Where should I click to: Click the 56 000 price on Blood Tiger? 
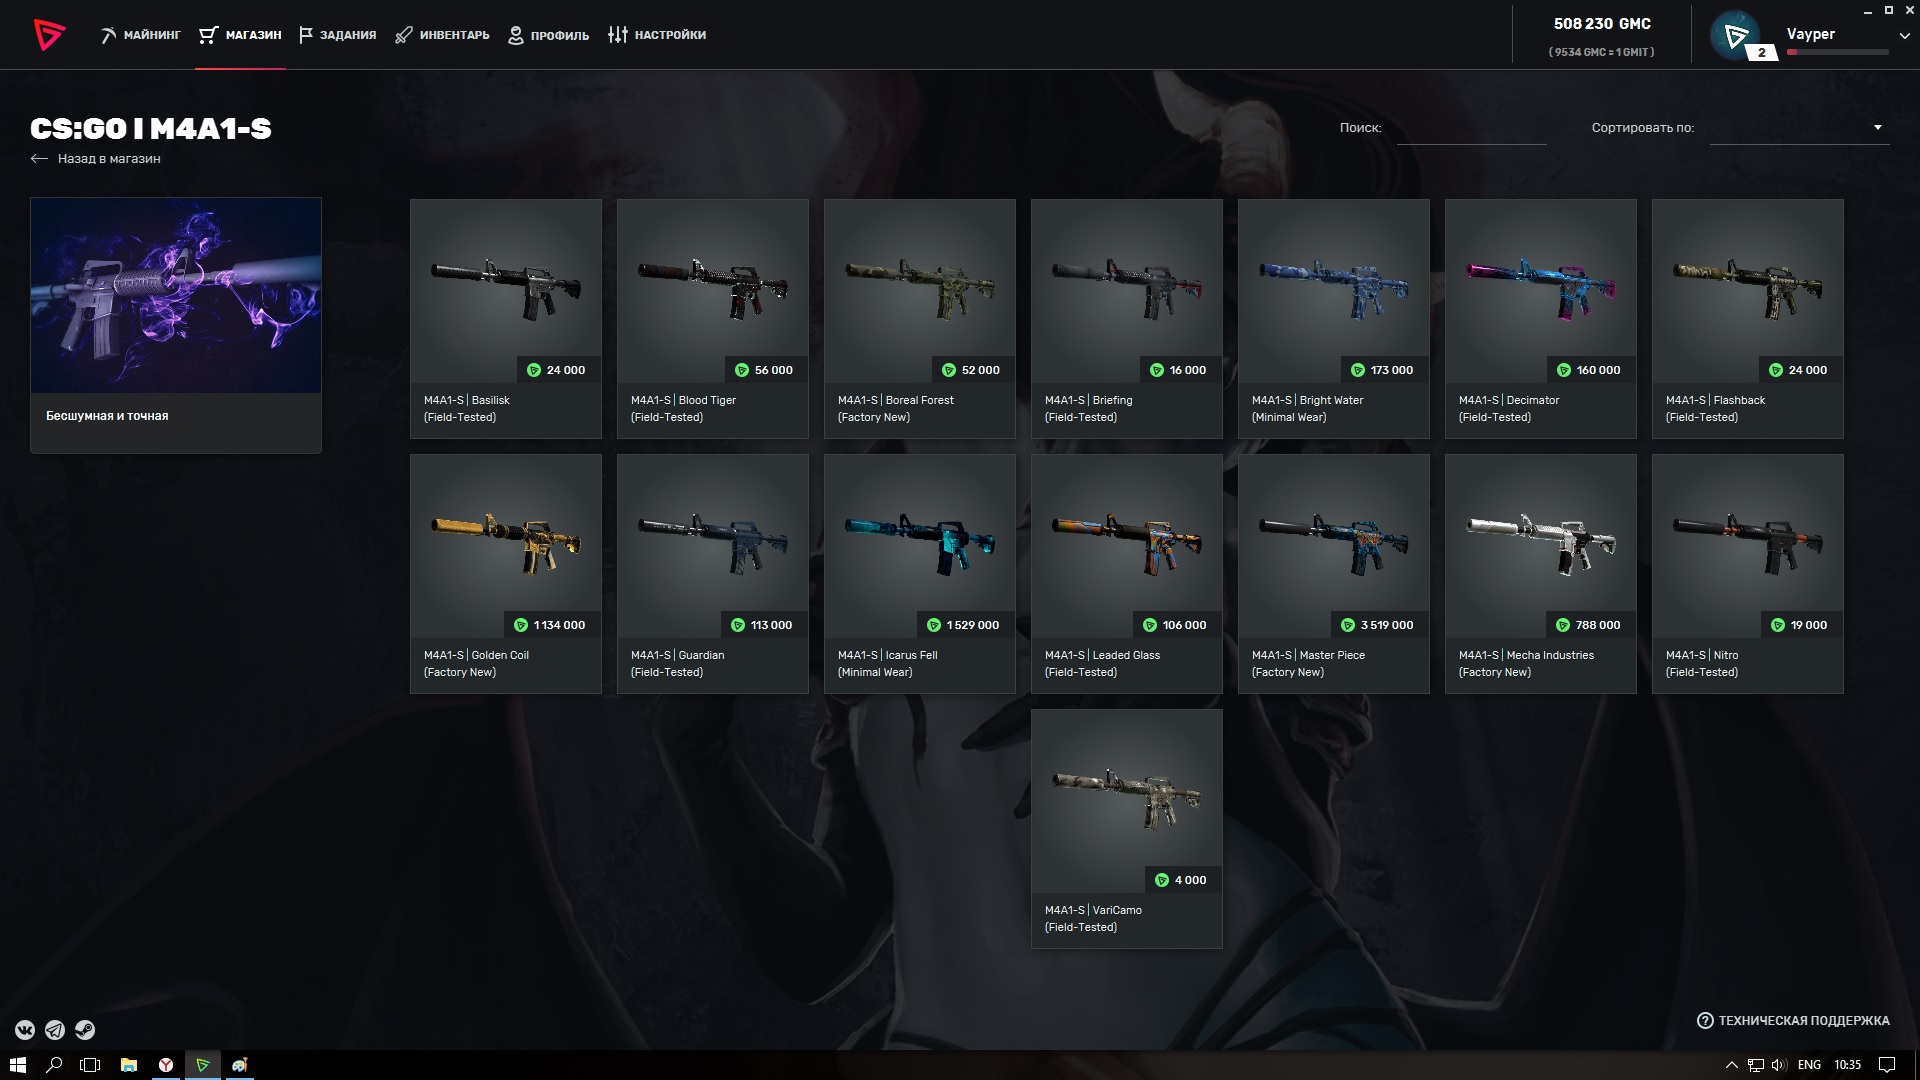[x=764, y=370]
